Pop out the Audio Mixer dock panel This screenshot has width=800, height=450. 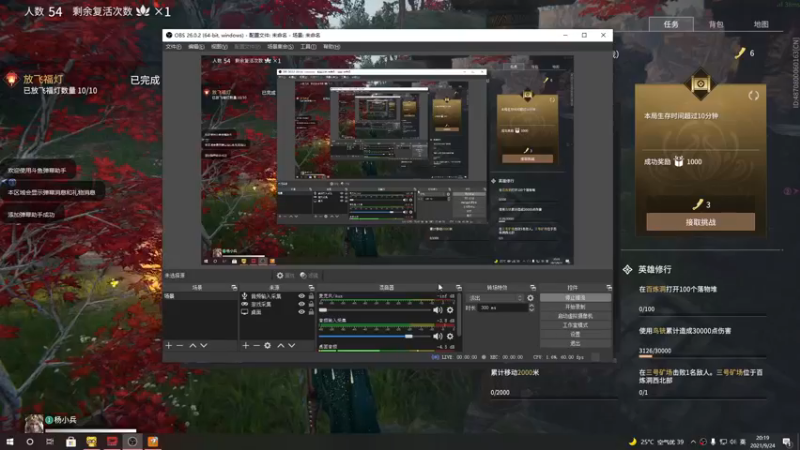pos(458,288)
